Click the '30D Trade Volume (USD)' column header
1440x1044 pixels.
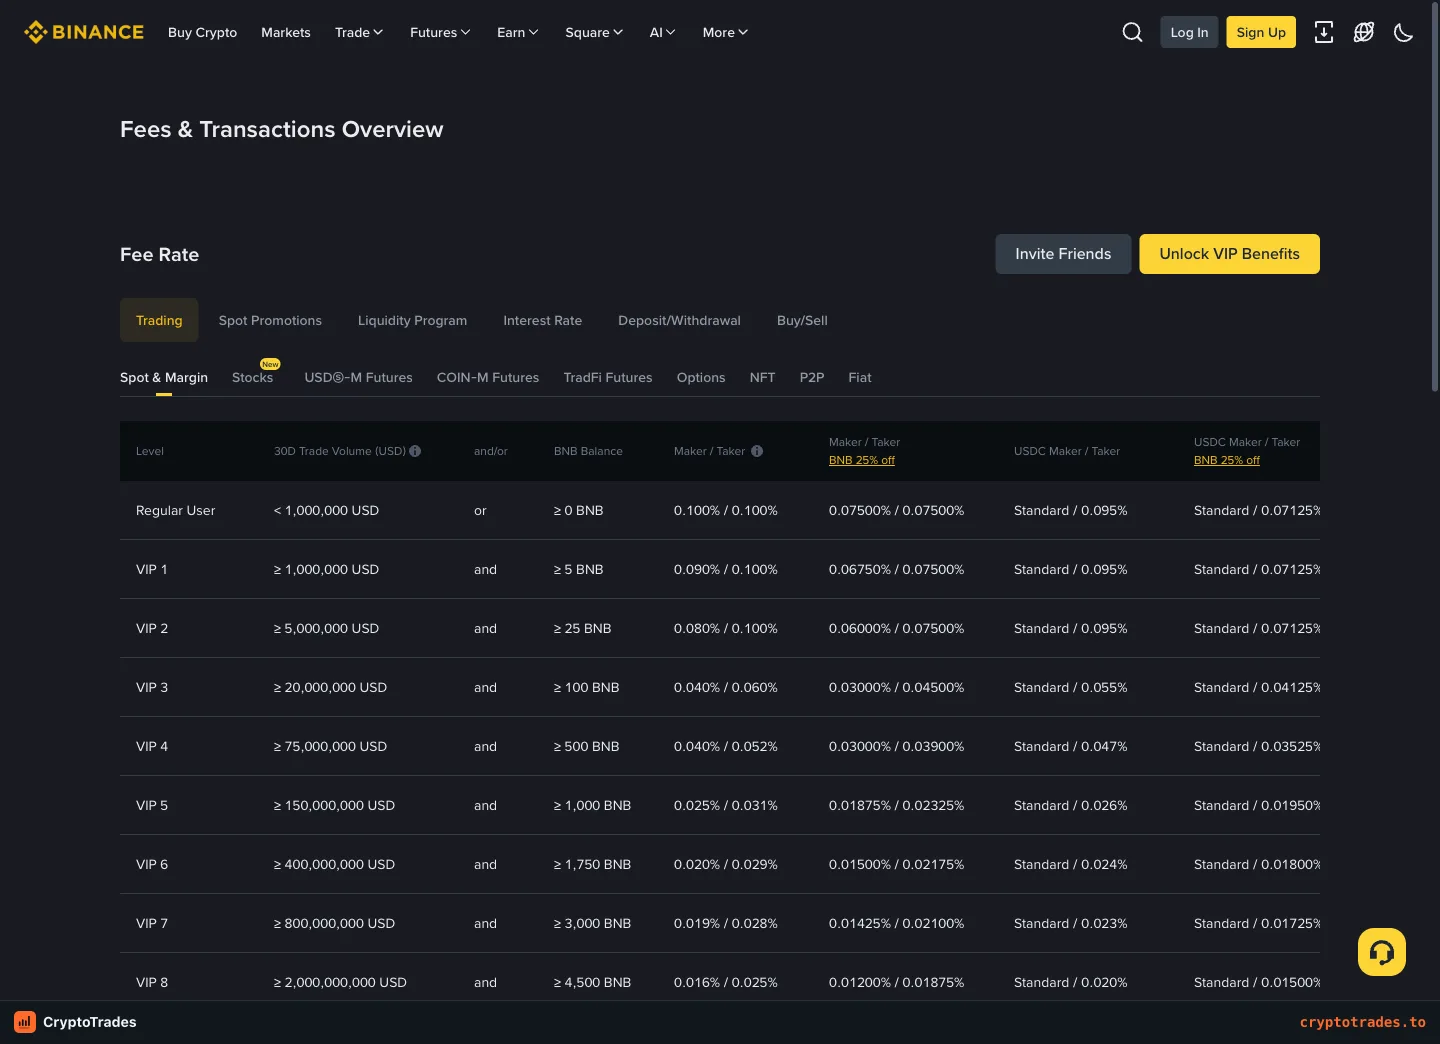[340, 451]
